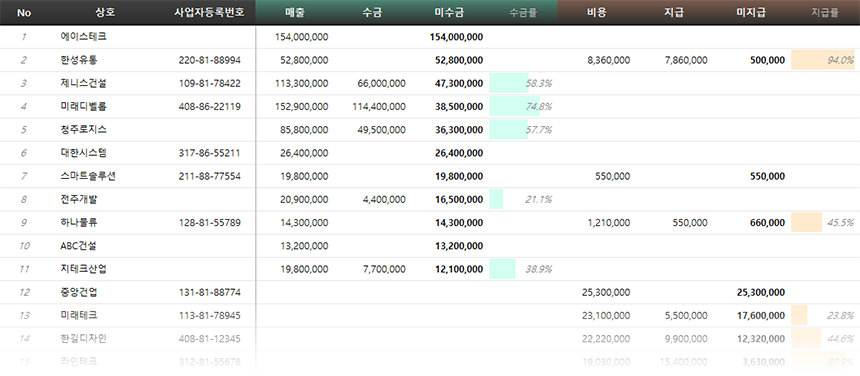The height and width of the screenshot is (376, 860).
Task: Click the 23.8% payment rate bar
Action: coord(799,315)
